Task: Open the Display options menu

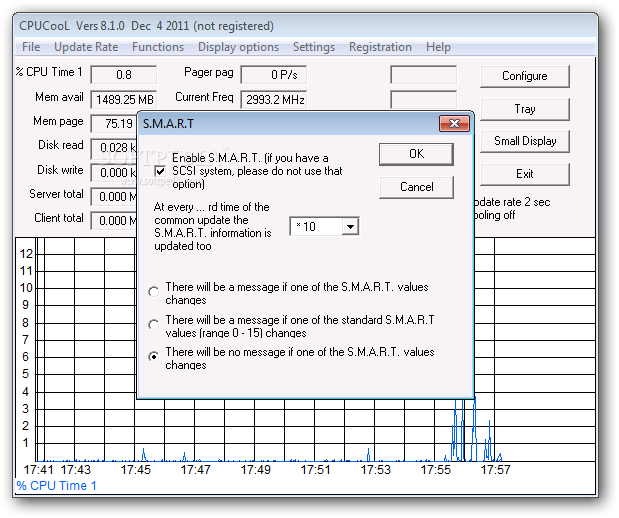Action: point(238,47)
